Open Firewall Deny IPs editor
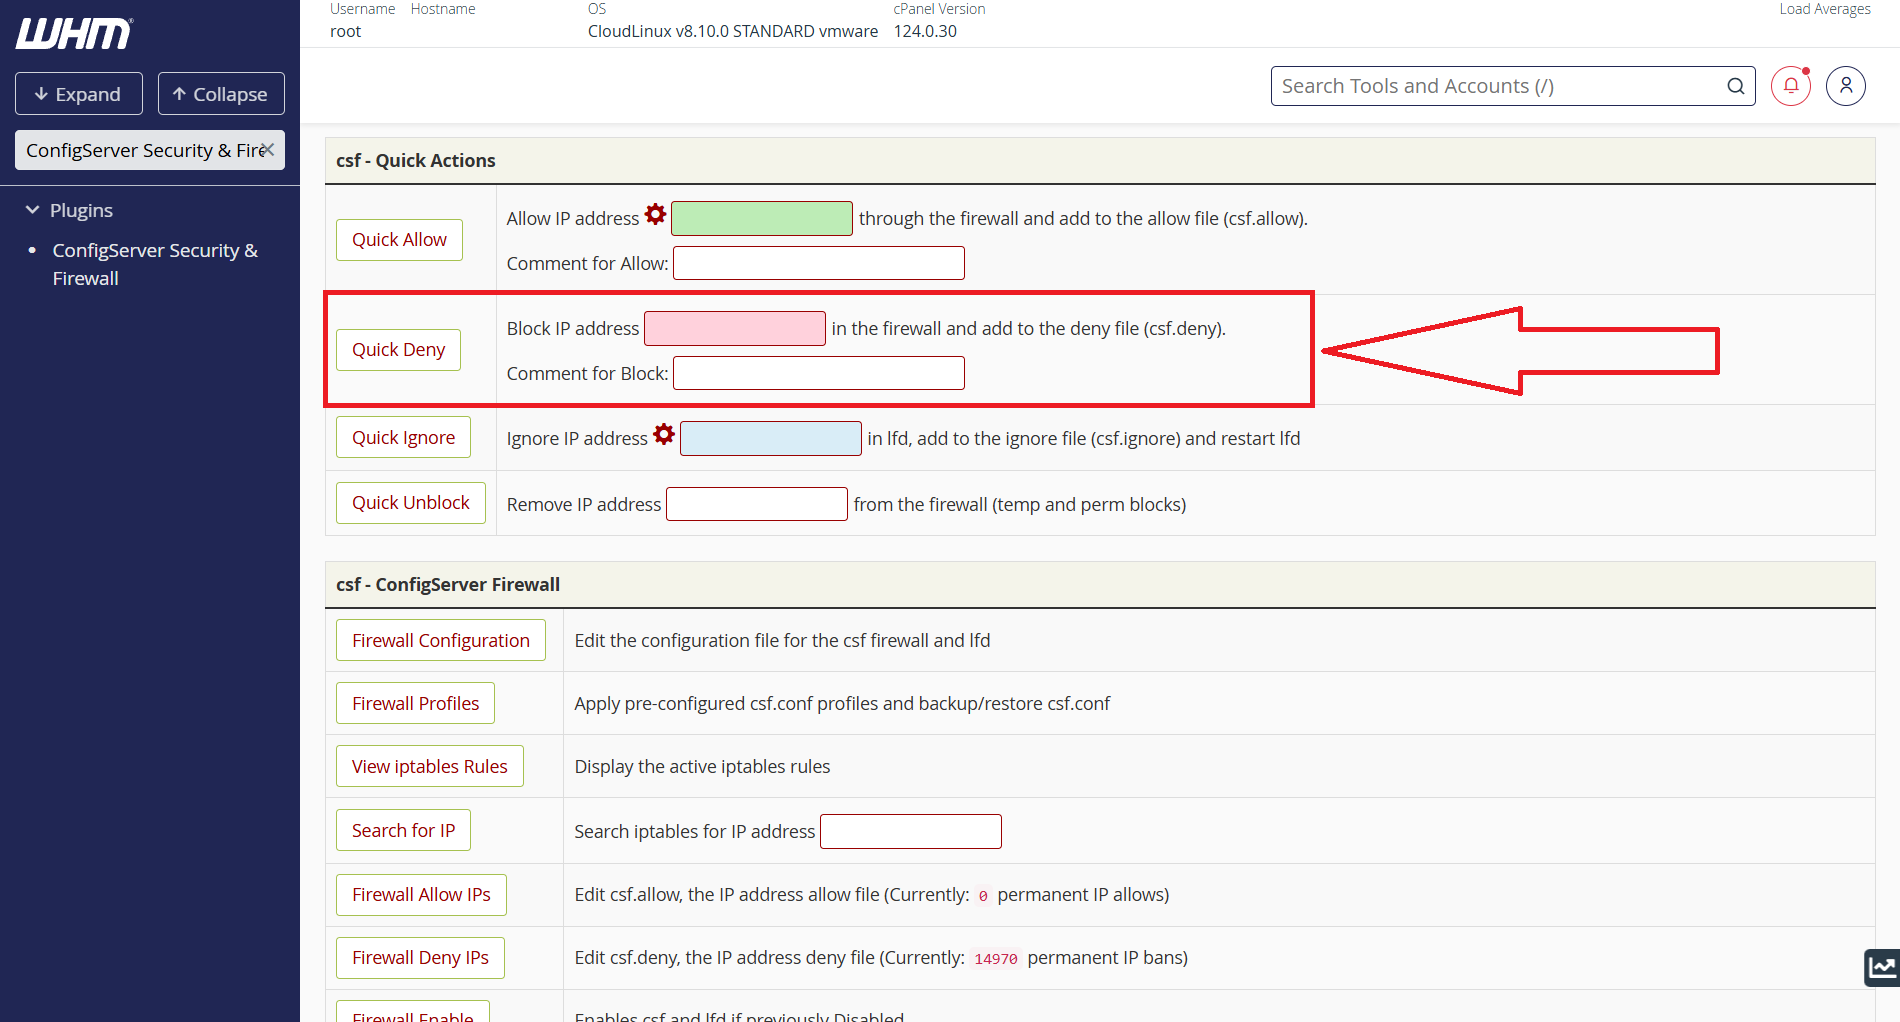This screenshot has width=1900, height=1022. click(420, 957)
